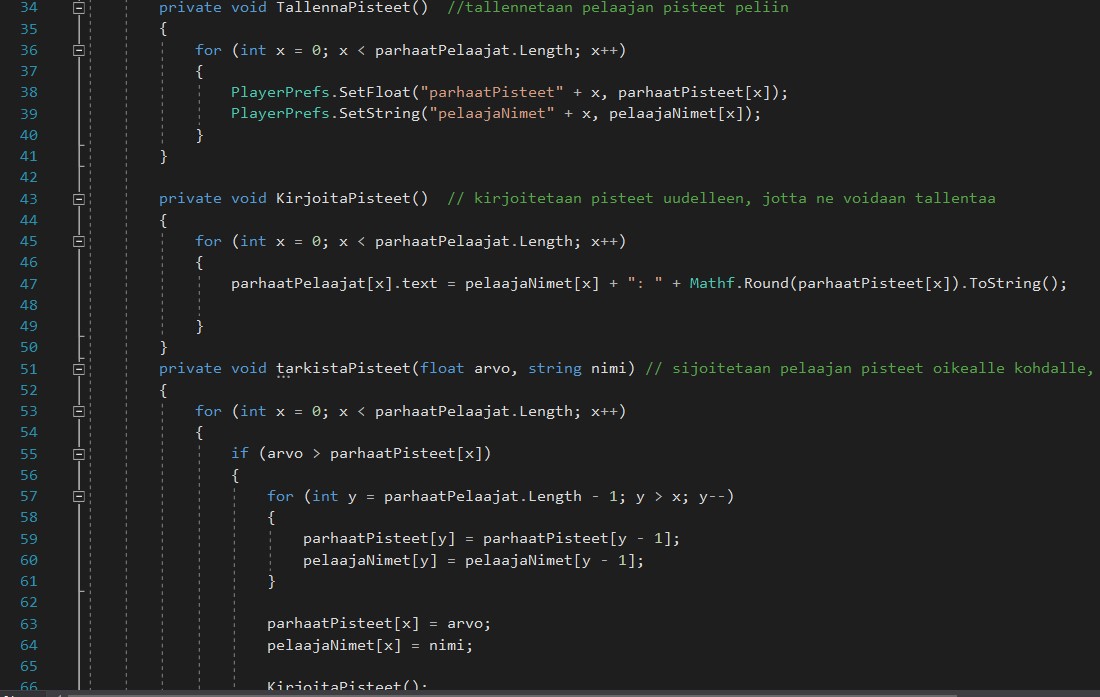
Task: Click line number 38 in the gutter
Action: [x=28, y=92]
